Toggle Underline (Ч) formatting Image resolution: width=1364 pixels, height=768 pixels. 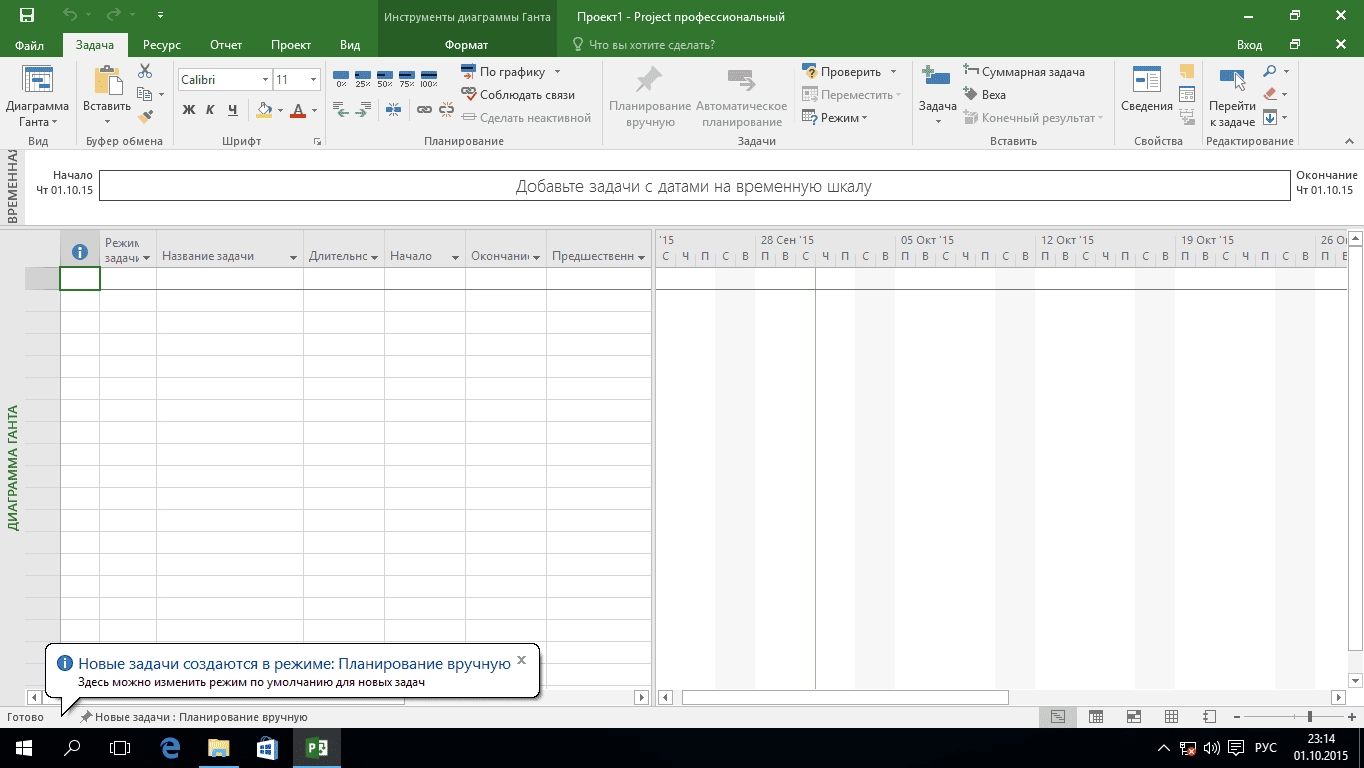[233, 110]
